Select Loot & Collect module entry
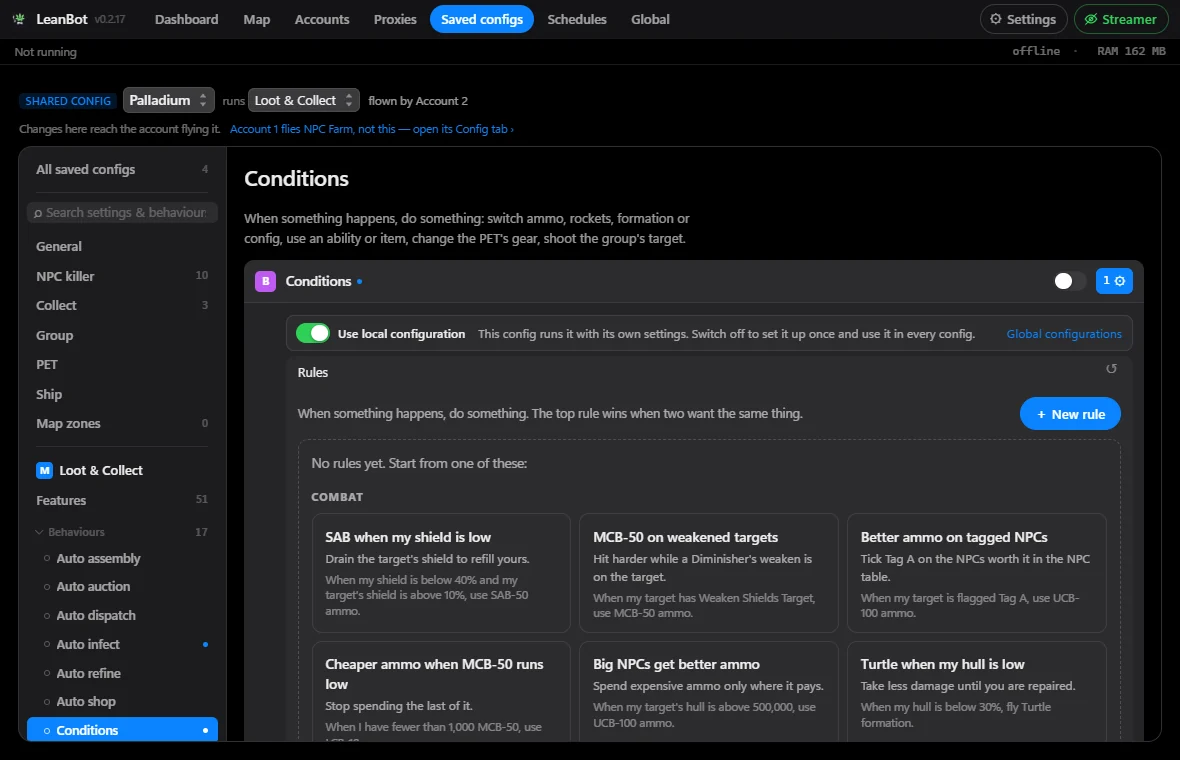The image size is (1180, 760). [122, 470]
